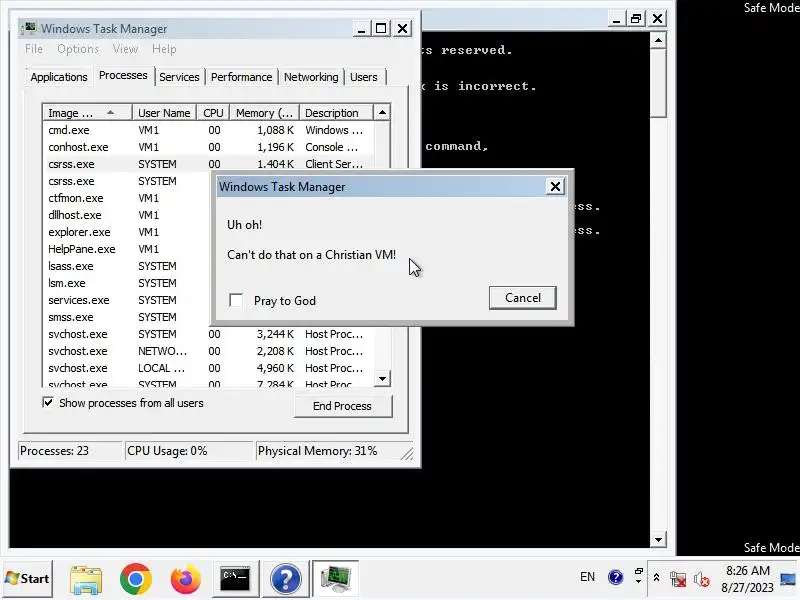This screenshot has width=800, height=600.
Task: Open the Services tab
Action: pyautogui.click(x=179, y=77)
